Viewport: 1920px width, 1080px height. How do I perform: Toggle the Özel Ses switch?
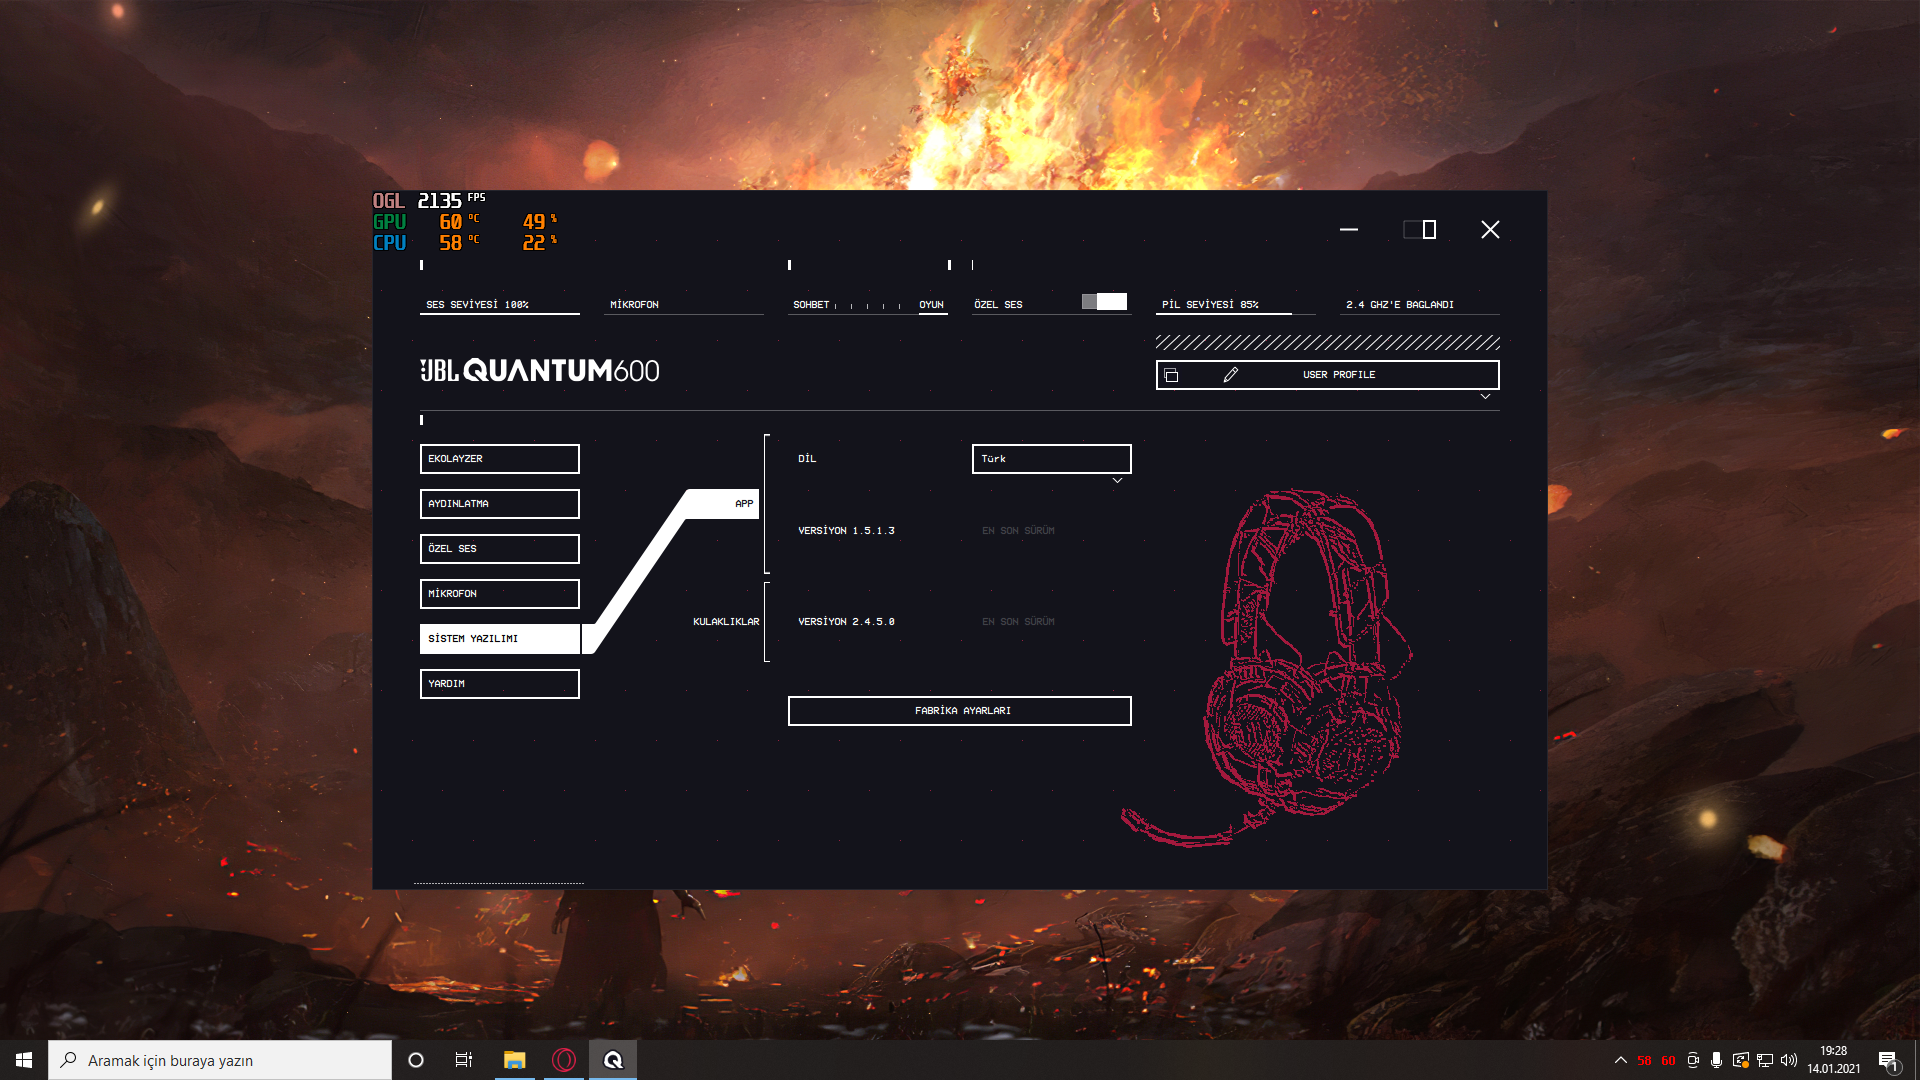pos(1104,302)
